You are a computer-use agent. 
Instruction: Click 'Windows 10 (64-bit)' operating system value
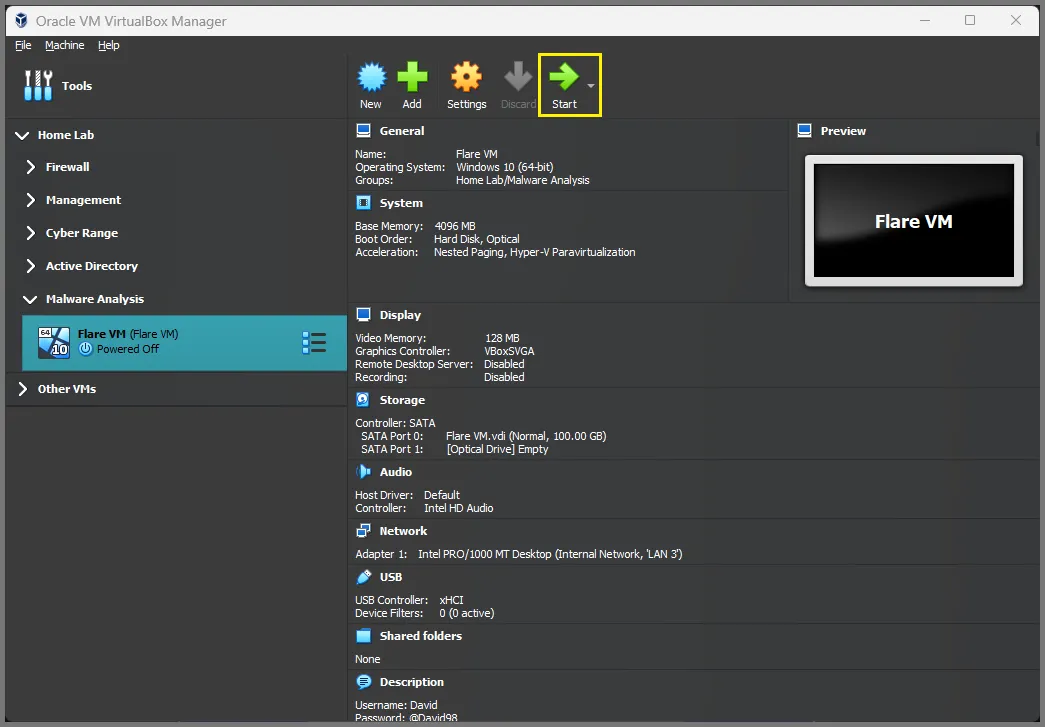click(505, 167)
